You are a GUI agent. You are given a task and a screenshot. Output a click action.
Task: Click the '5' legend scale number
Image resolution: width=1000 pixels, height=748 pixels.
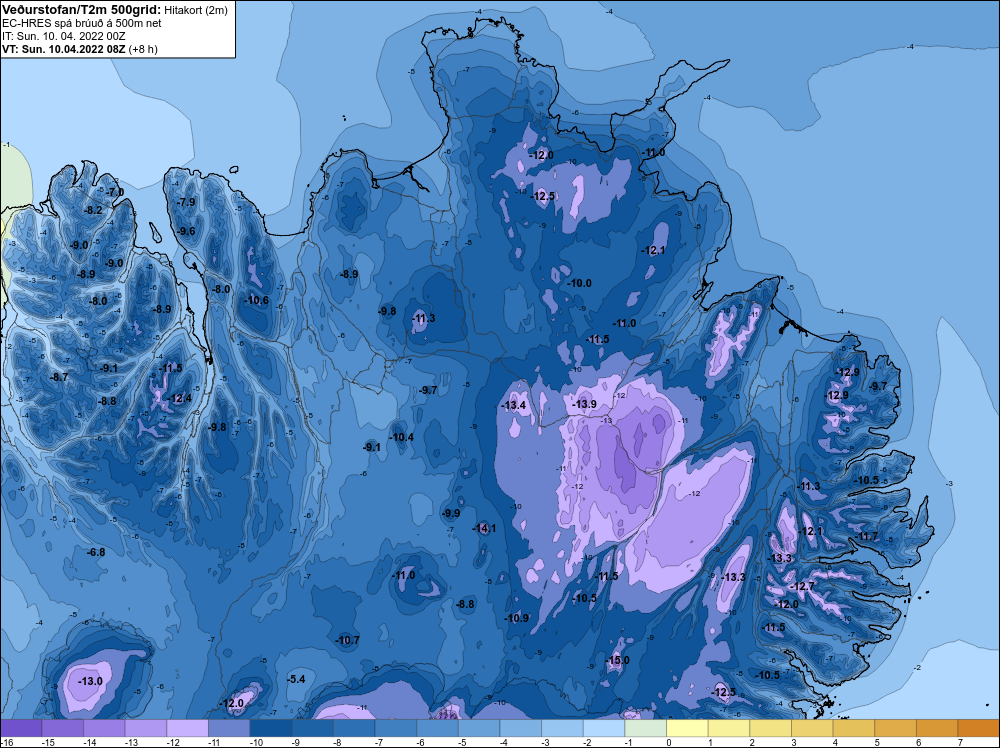coord(877,742)
